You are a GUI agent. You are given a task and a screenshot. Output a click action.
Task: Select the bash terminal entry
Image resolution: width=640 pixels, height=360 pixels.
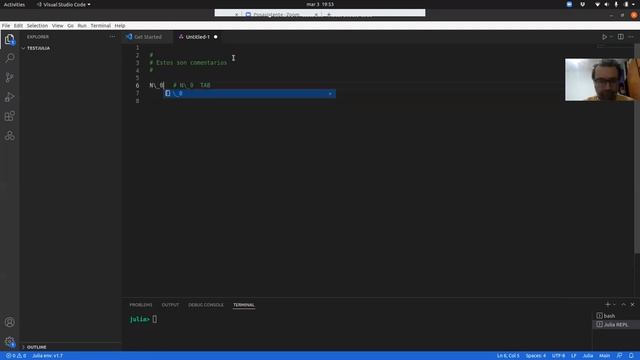[616, 316]
